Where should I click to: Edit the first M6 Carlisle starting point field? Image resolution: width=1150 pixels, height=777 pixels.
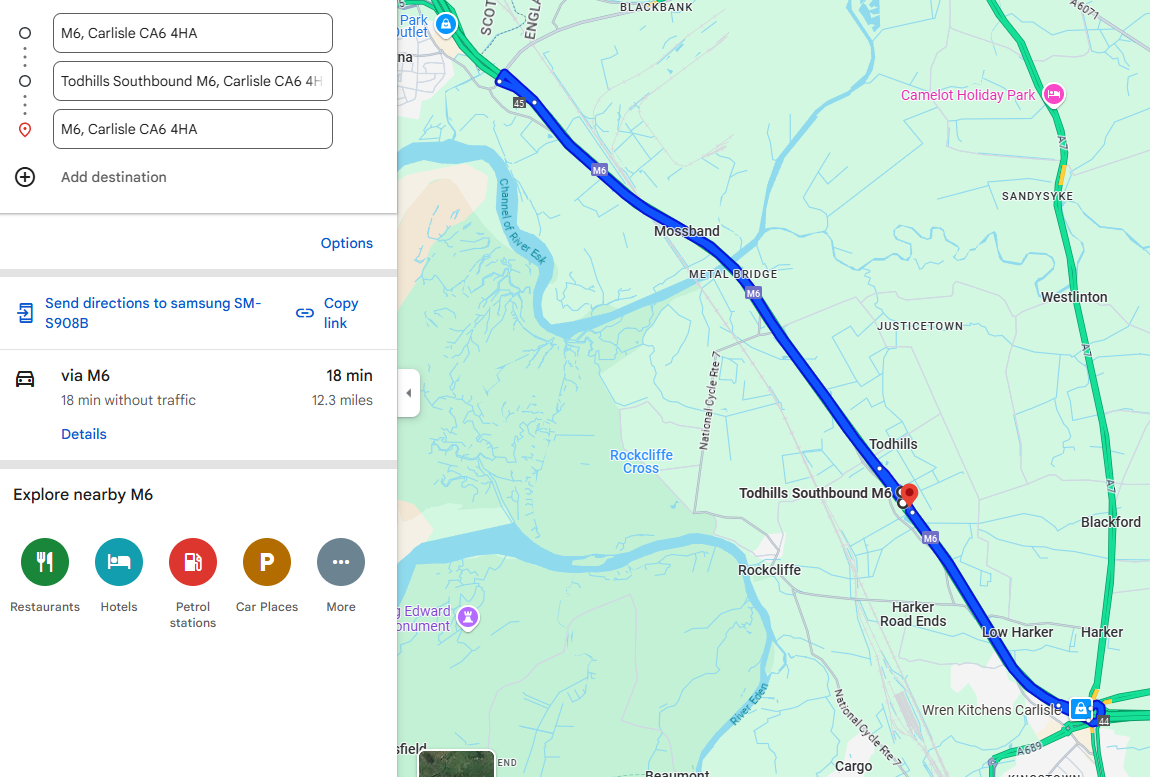coord(193,33)
